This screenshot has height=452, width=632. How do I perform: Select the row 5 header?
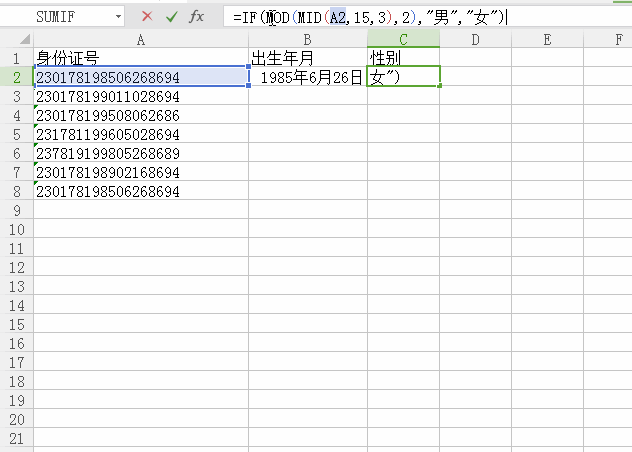tap(17, 134)
